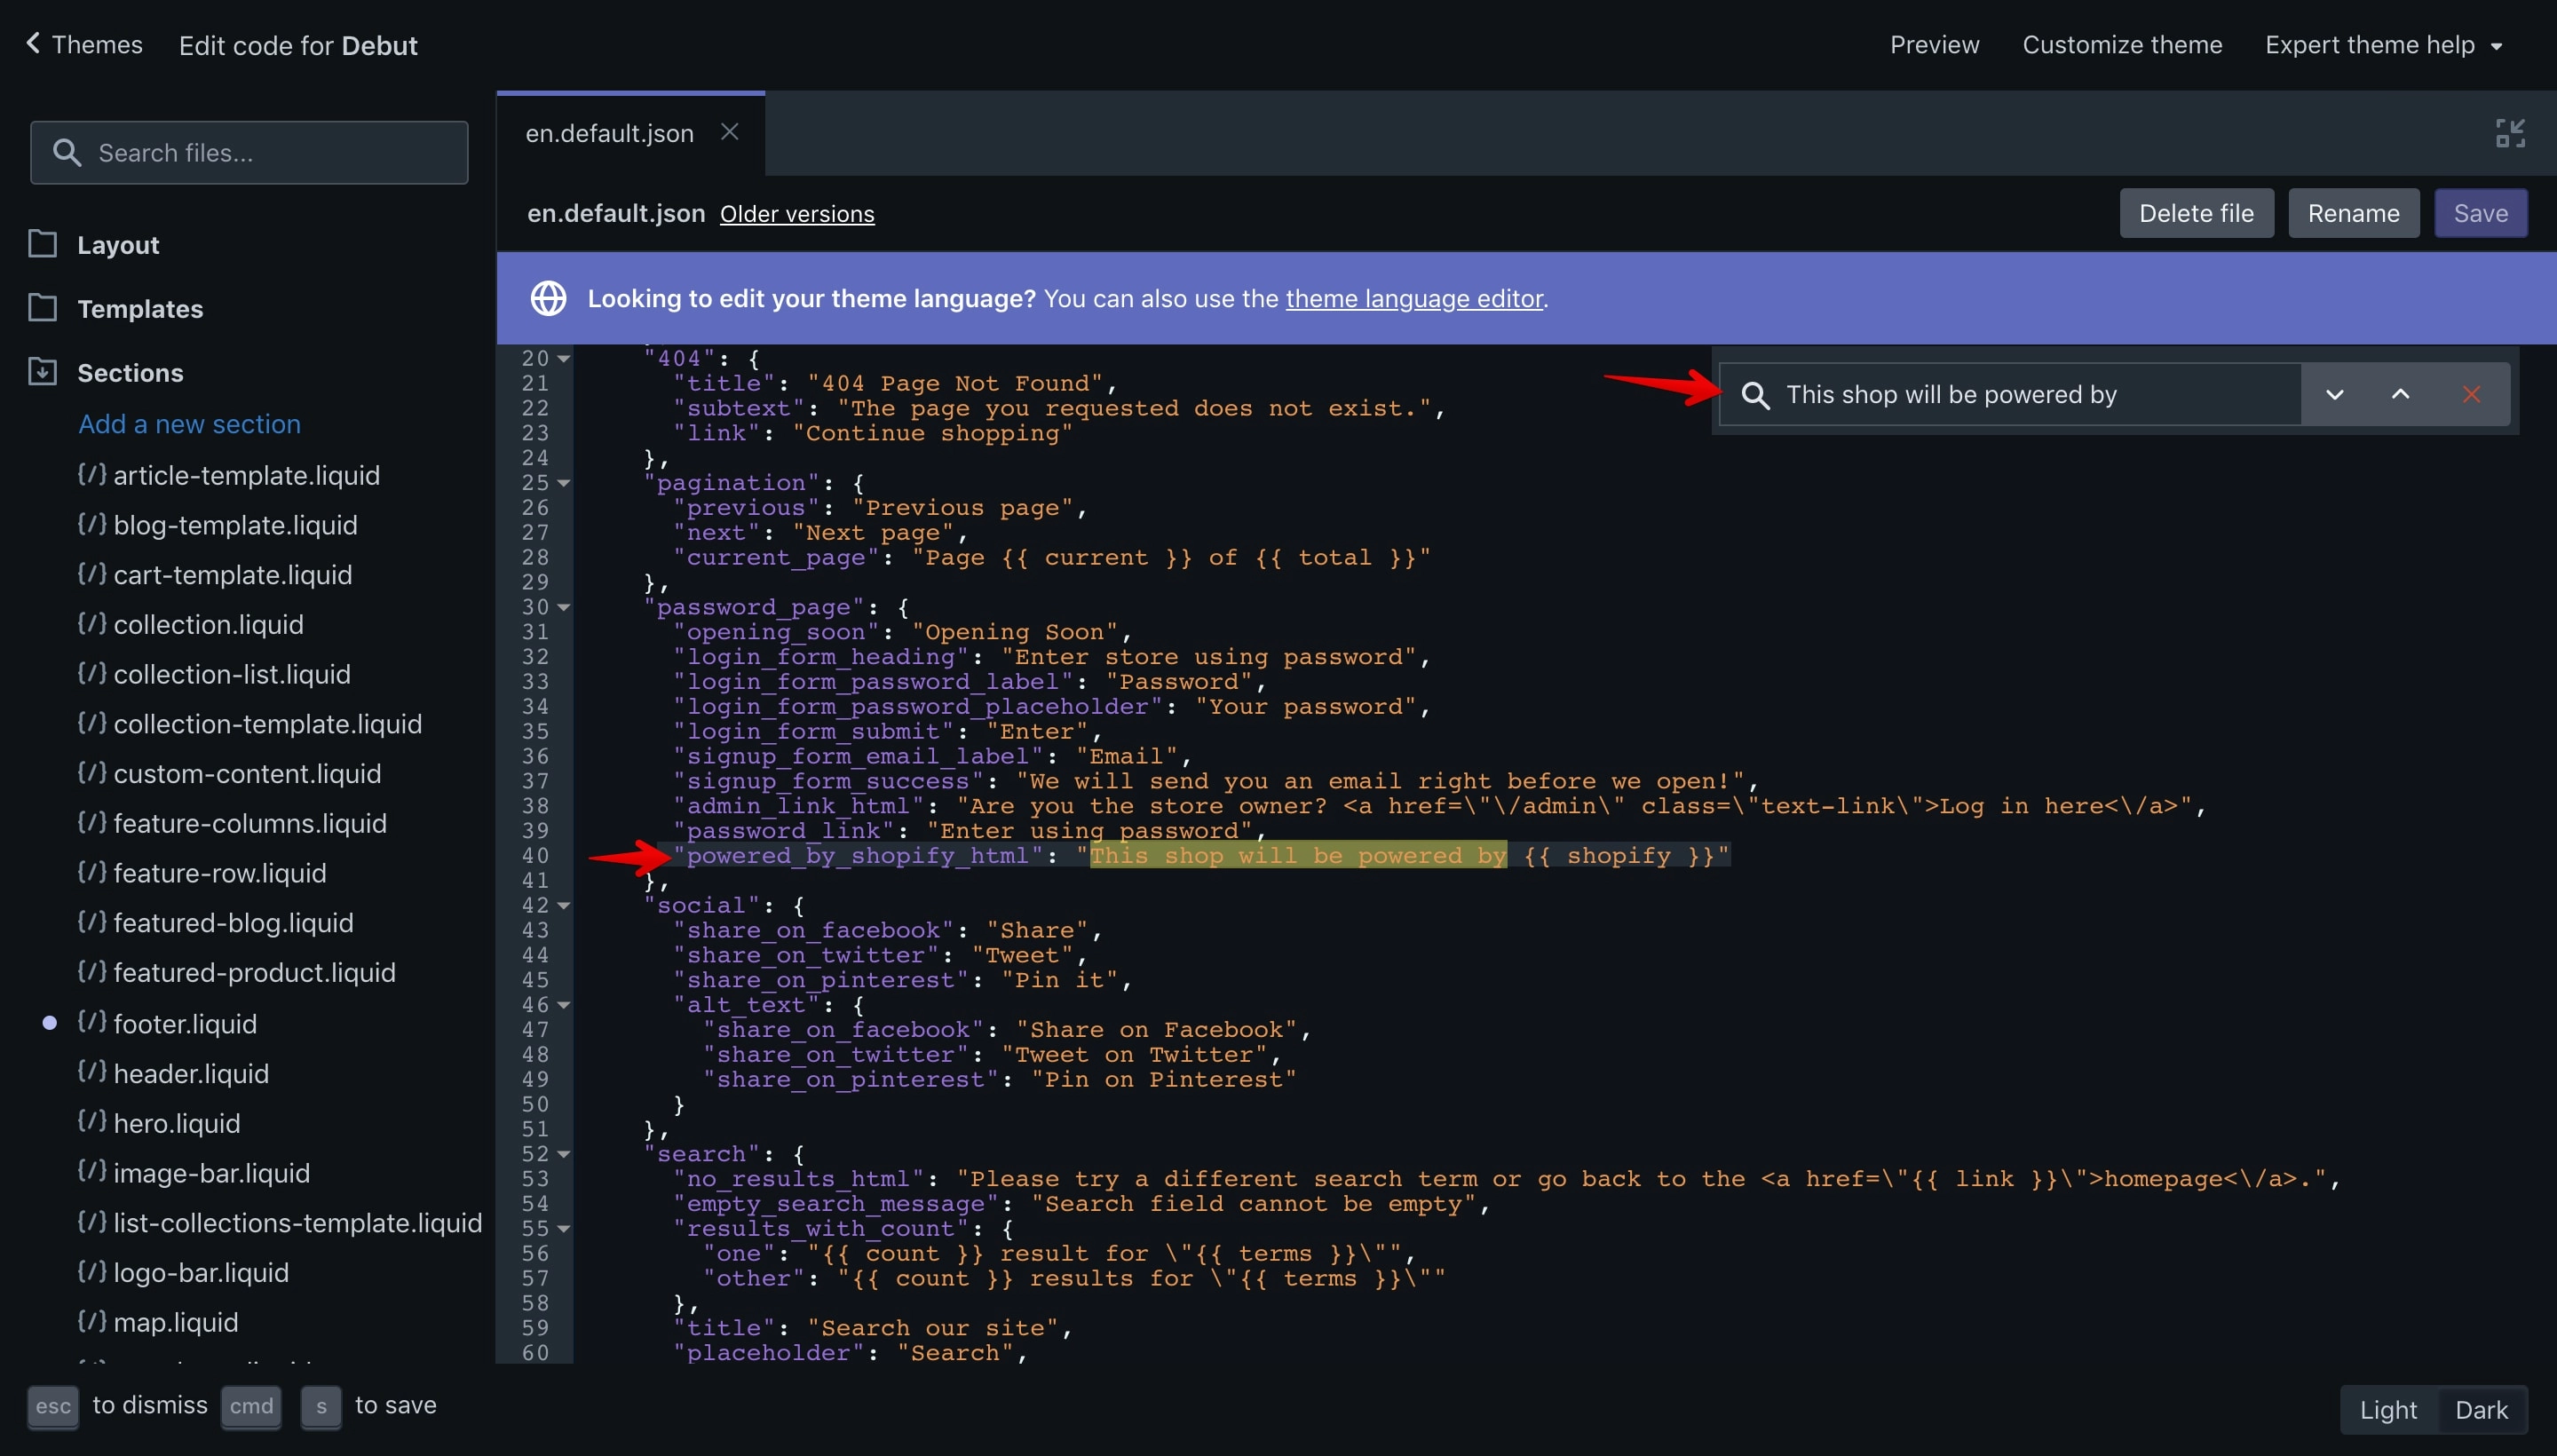The width and height of the screenshot is (2557, 1456).
Task: Save the file
Action: coord(2480,213)
